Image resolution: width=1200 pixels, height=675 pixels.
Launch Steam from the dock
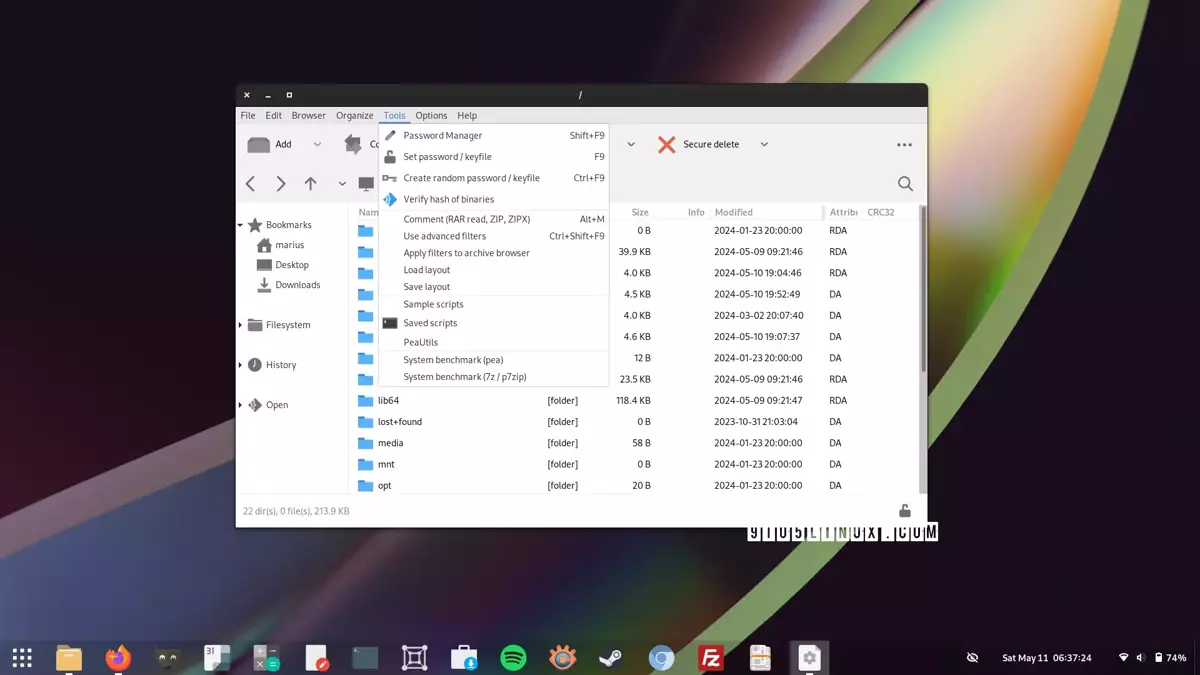612,657
